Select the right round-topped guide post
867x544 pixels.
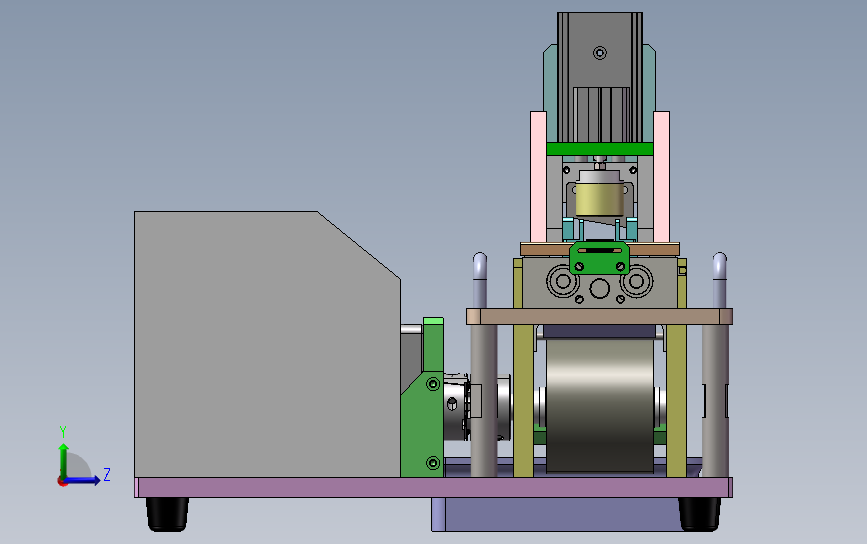coord(719,280)
